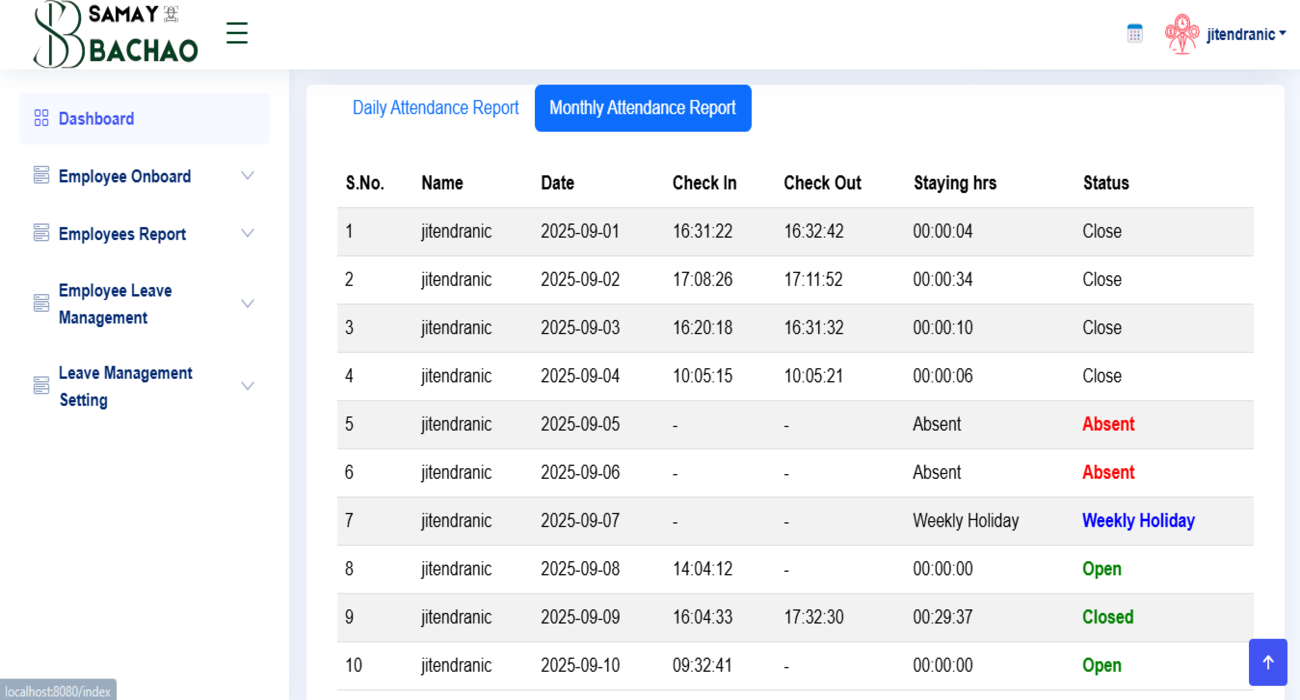
Task: Click the Employee Onboard sidebar icon
Action: (x=41, y=175)
